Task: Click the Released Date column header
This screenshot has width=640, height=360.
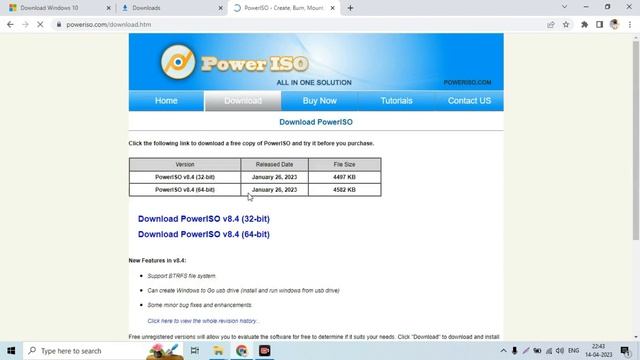Action: tap(274, 164)
